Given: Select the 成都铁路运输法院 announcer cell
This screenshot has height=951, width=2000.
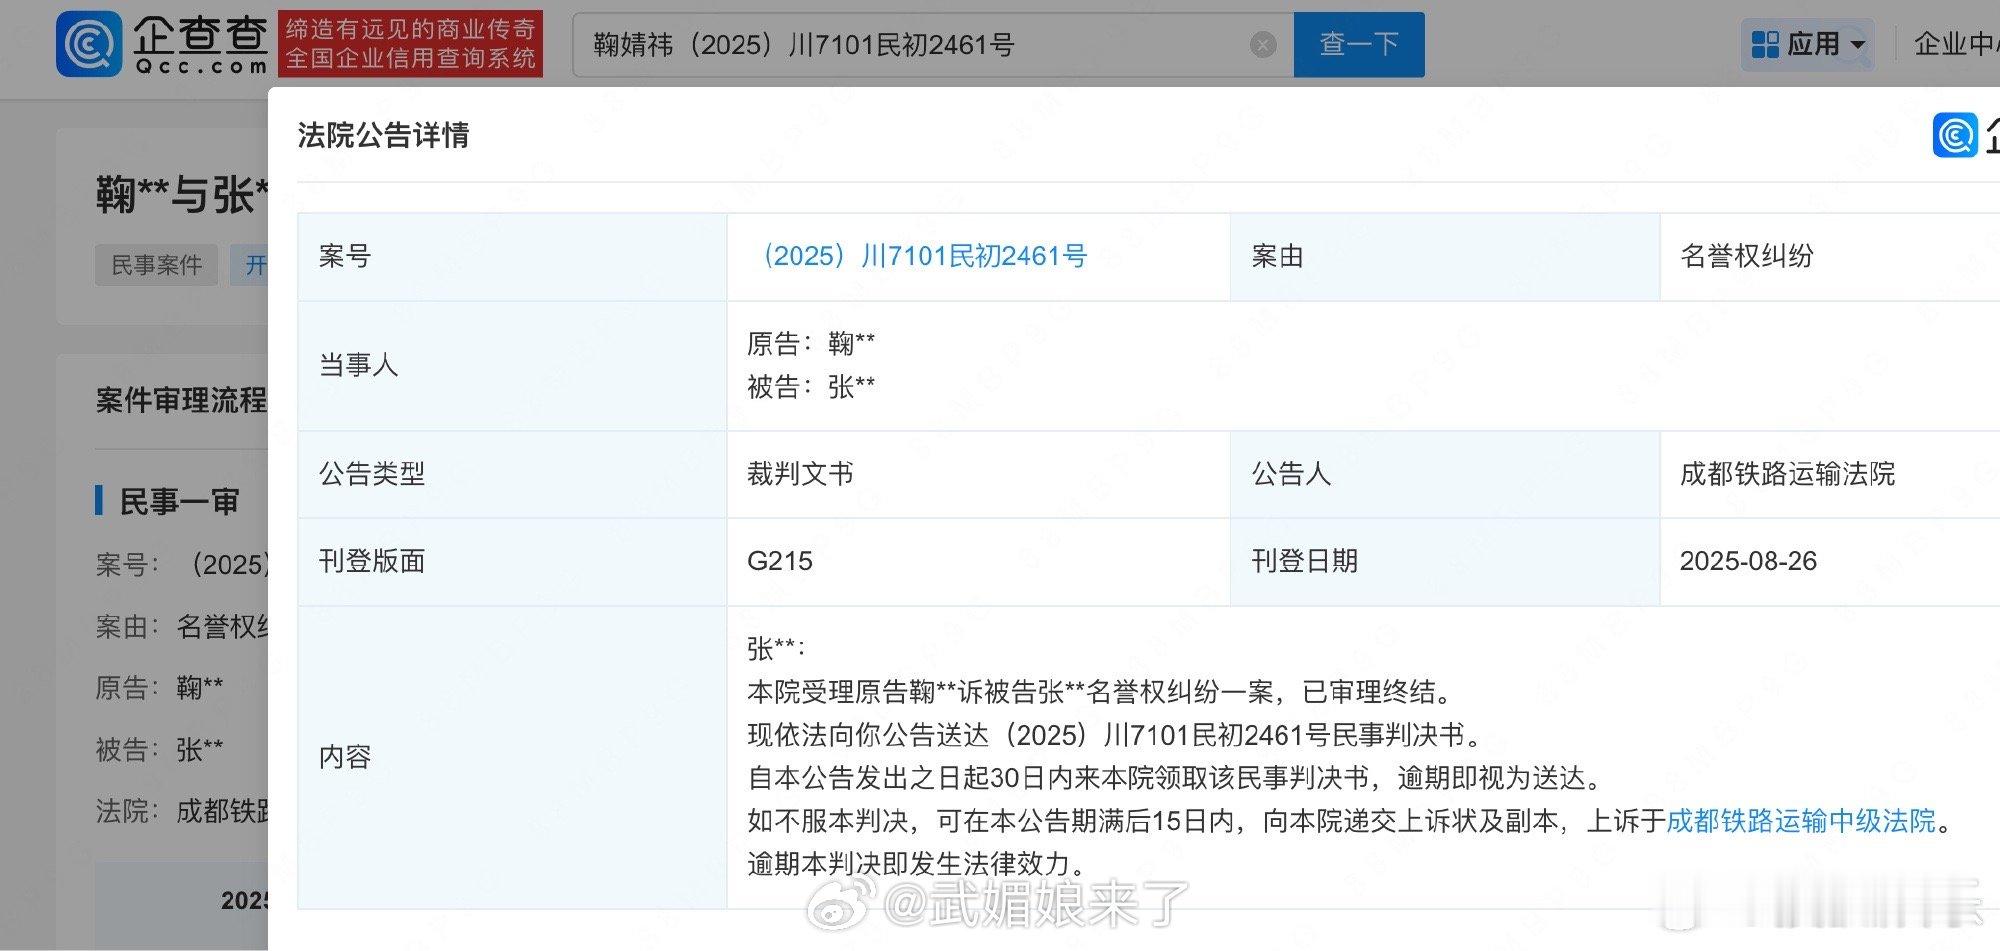Looking at the screenshot, I should [1787, 474].
